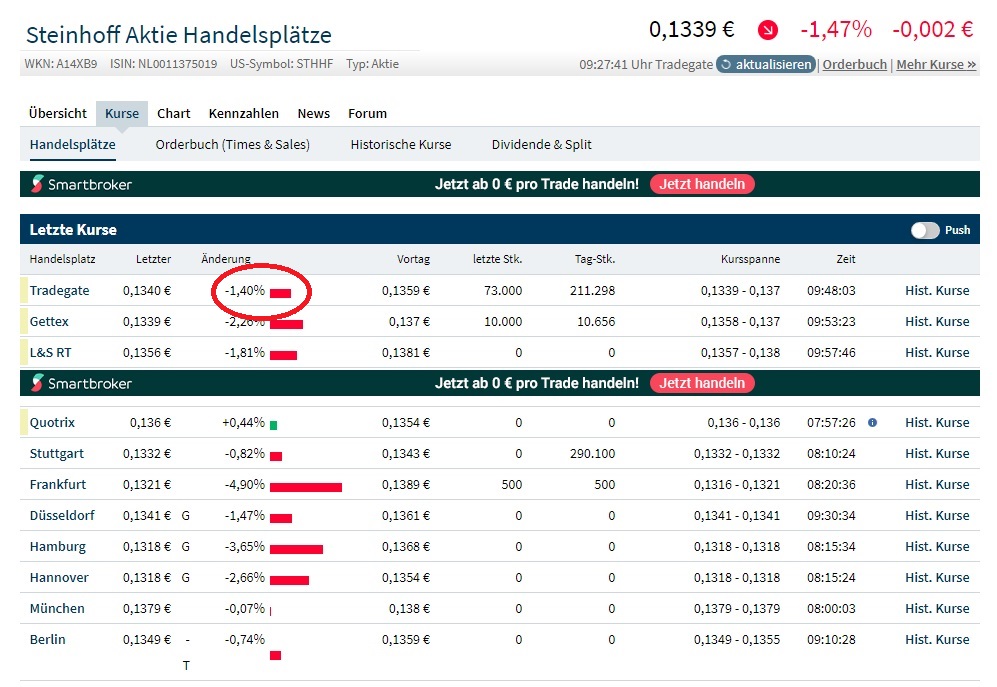Open the Düsseldorf exchange link
The width and height of the screenshot is (997, 687).
pos(62,515)
